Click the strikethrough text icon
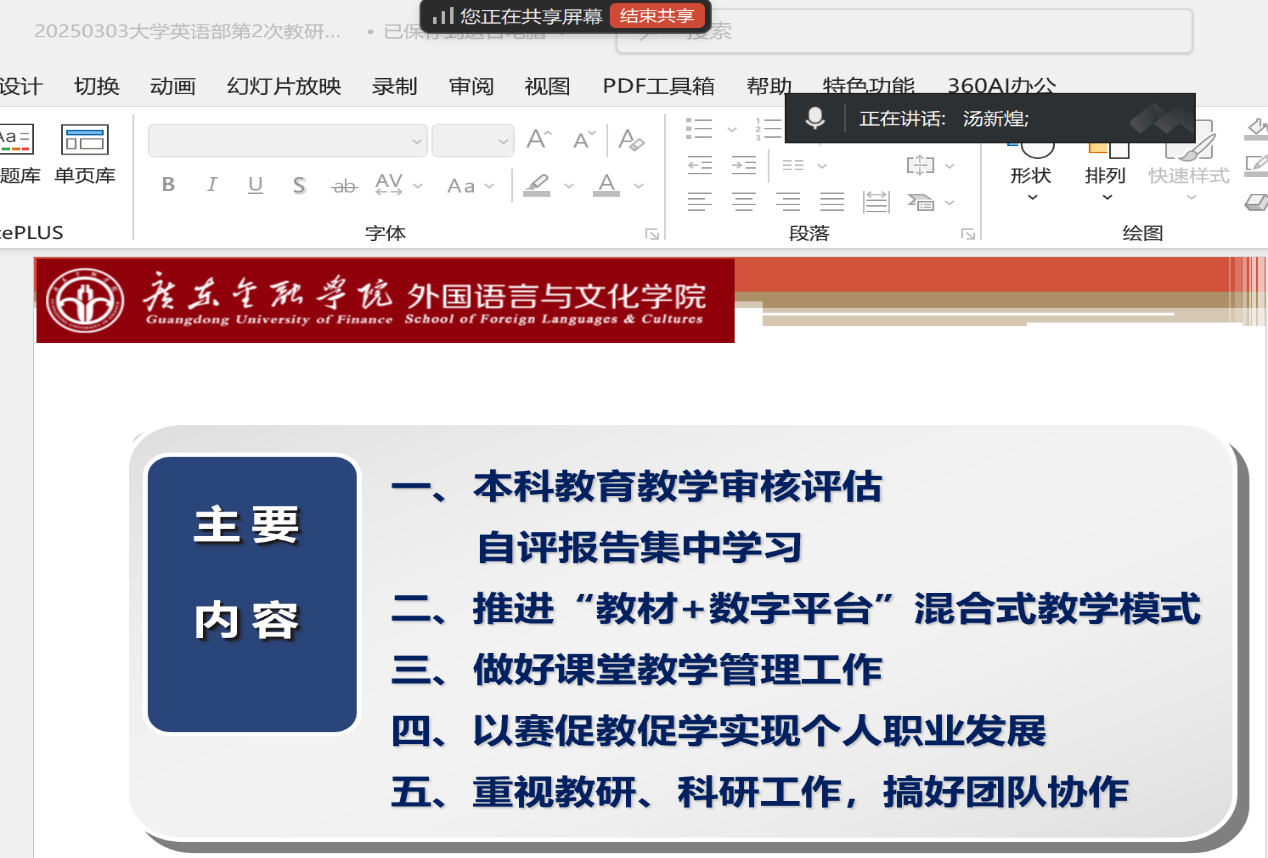 344,185
